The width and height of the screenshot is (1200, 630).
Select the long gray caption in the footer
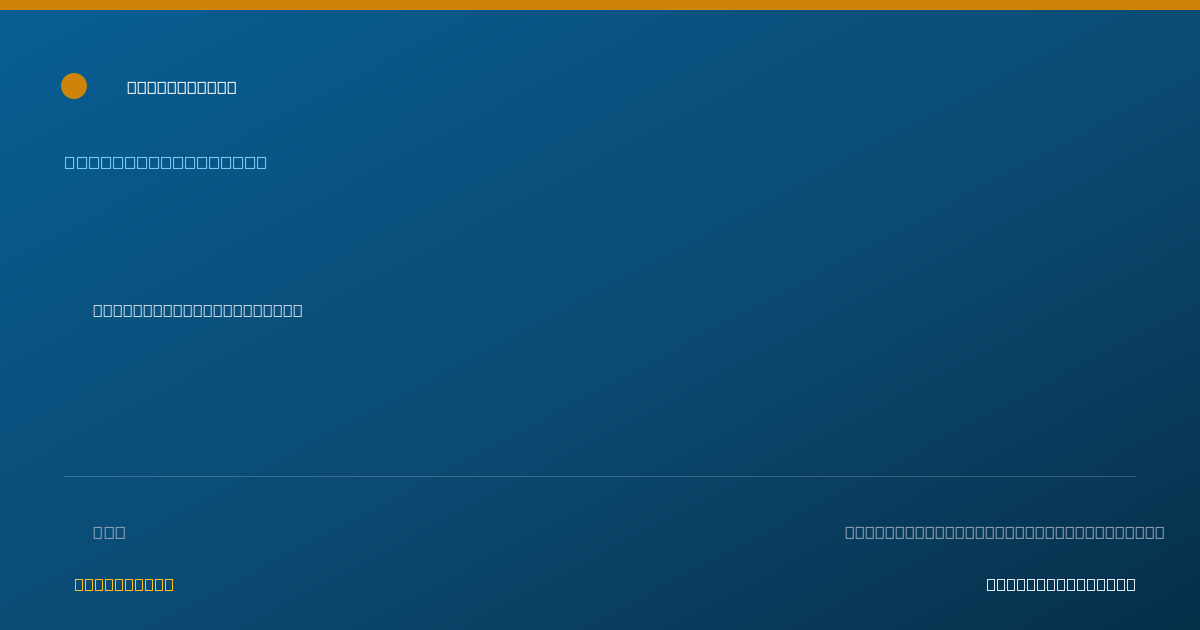point(1004,532)
